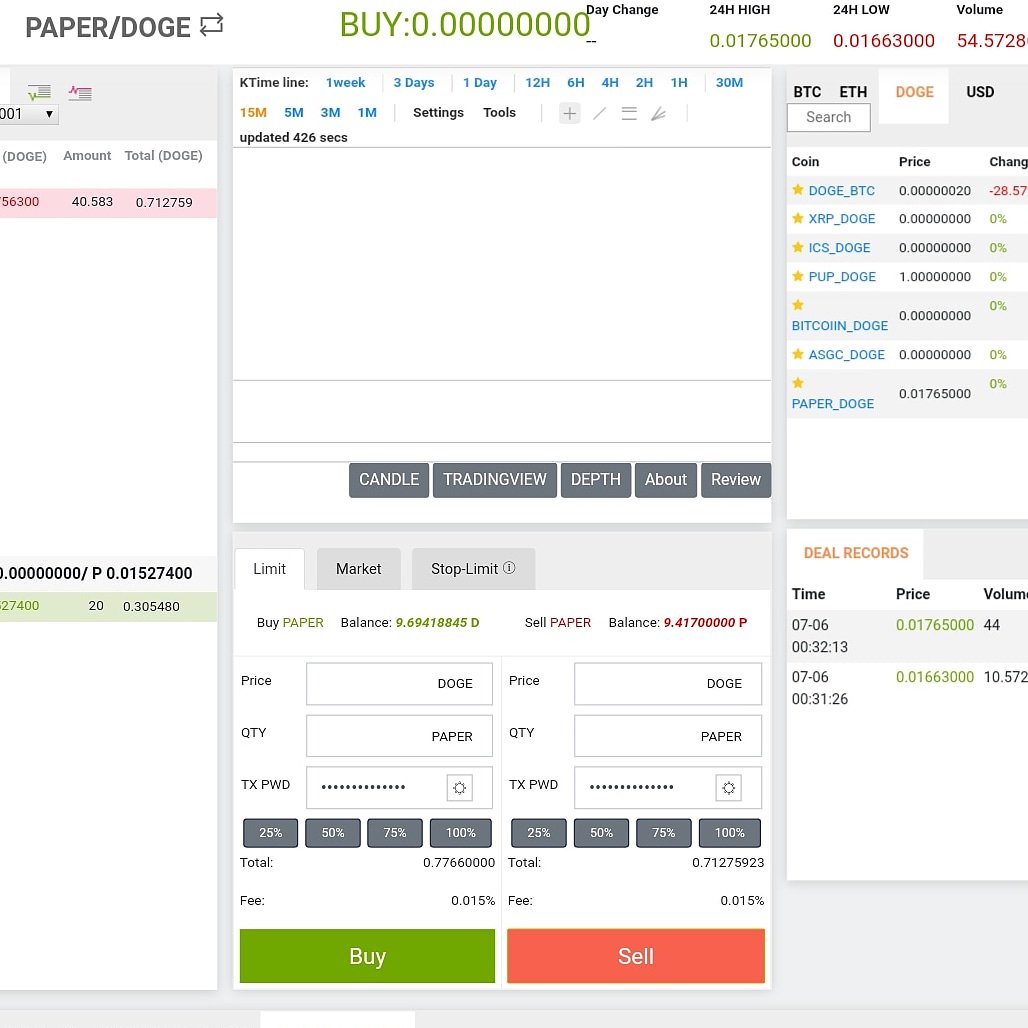Swap the PAPER/DOGE trading pair icon
The image size is (1028, 1028).
click(x=211, y=25)
